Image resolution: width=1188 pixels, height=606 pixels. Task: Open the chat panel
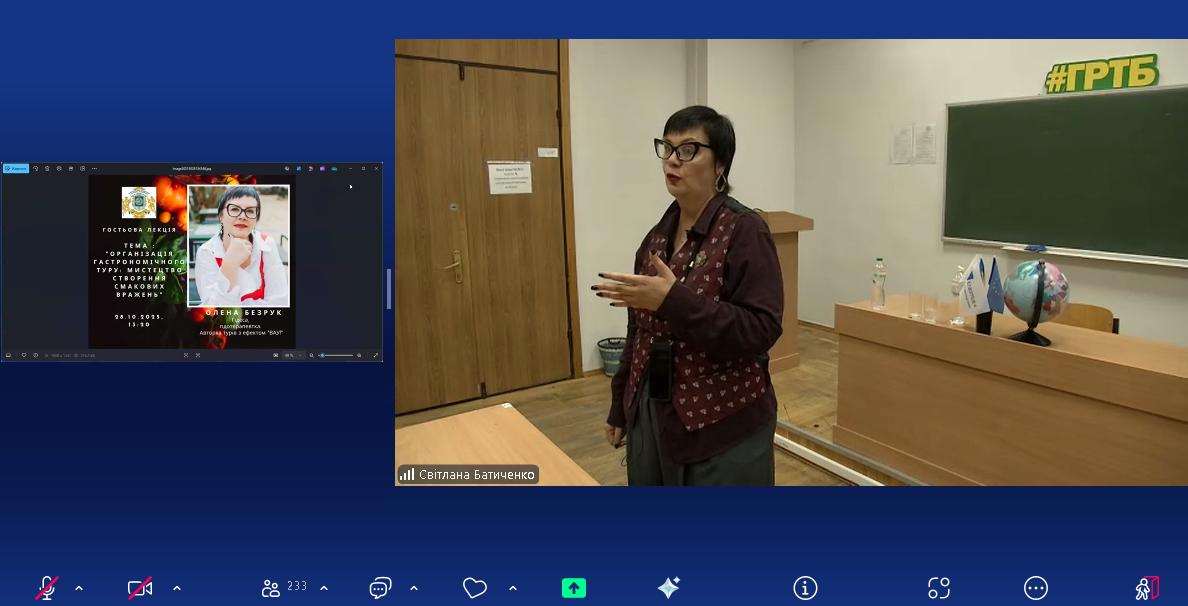[380, 588]
